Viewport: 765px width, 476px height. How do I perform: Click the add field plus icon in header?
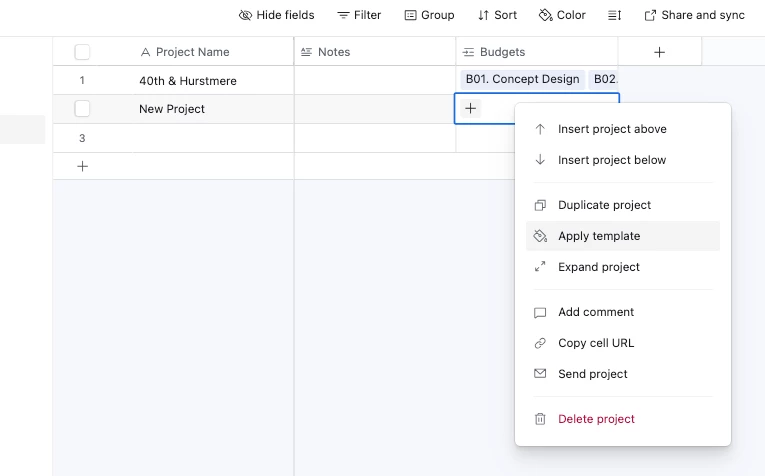point(659,52)
